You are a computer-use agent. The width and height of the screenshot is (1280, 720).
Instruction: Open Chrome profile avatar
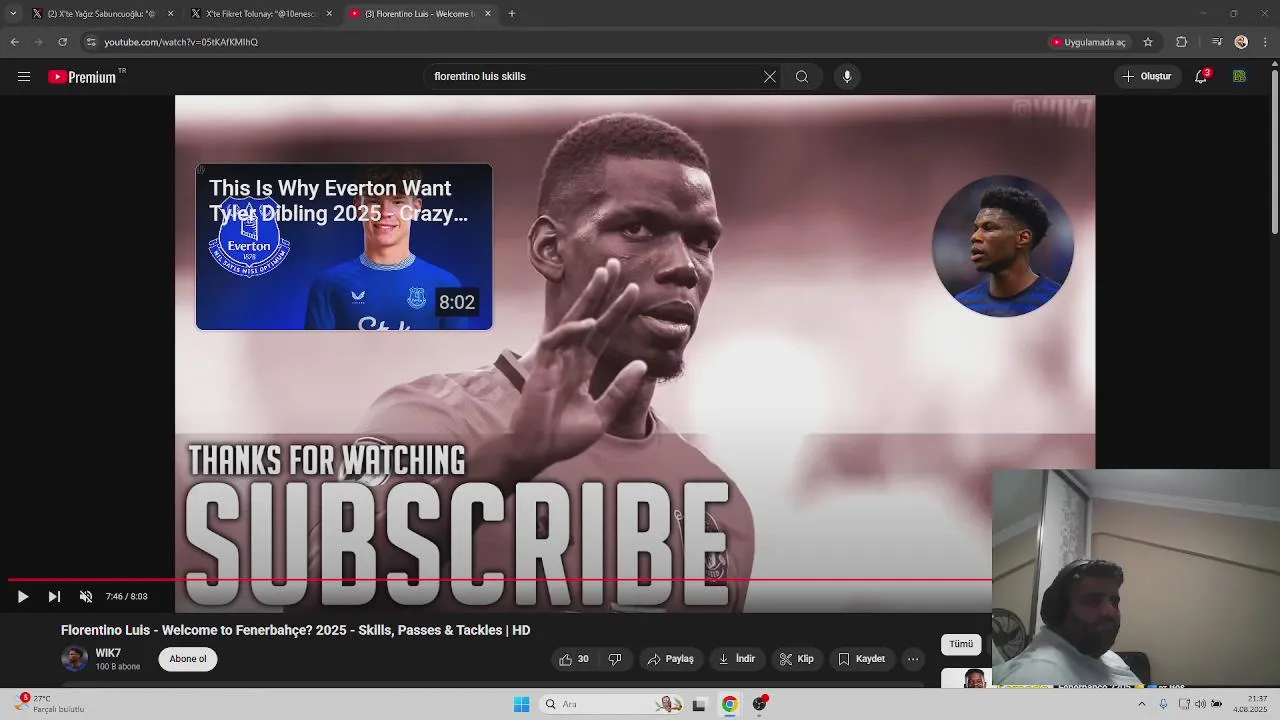[x=1241, y=42]
